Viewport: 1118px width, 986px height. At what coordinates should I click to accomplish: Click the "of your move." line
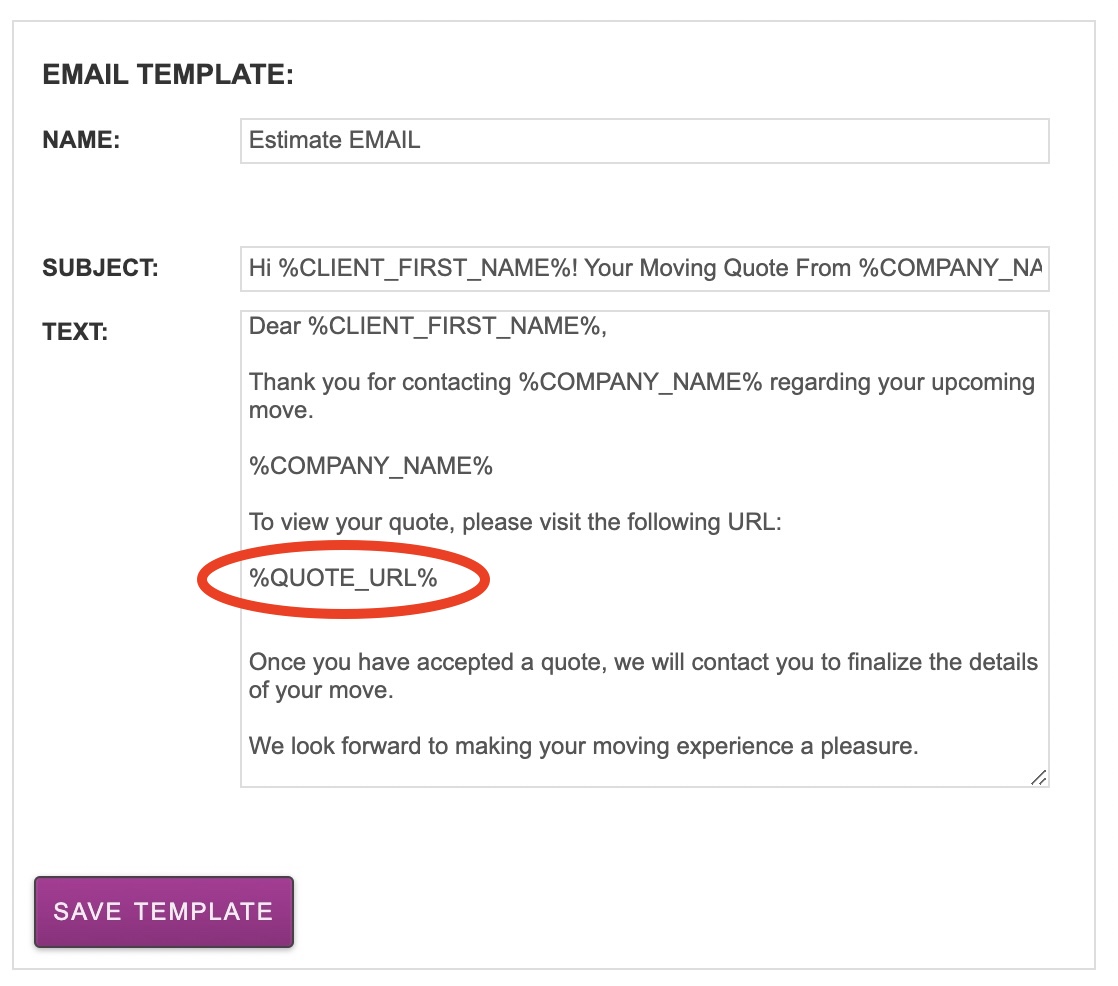pyautogui.click(x=320, y=690)
